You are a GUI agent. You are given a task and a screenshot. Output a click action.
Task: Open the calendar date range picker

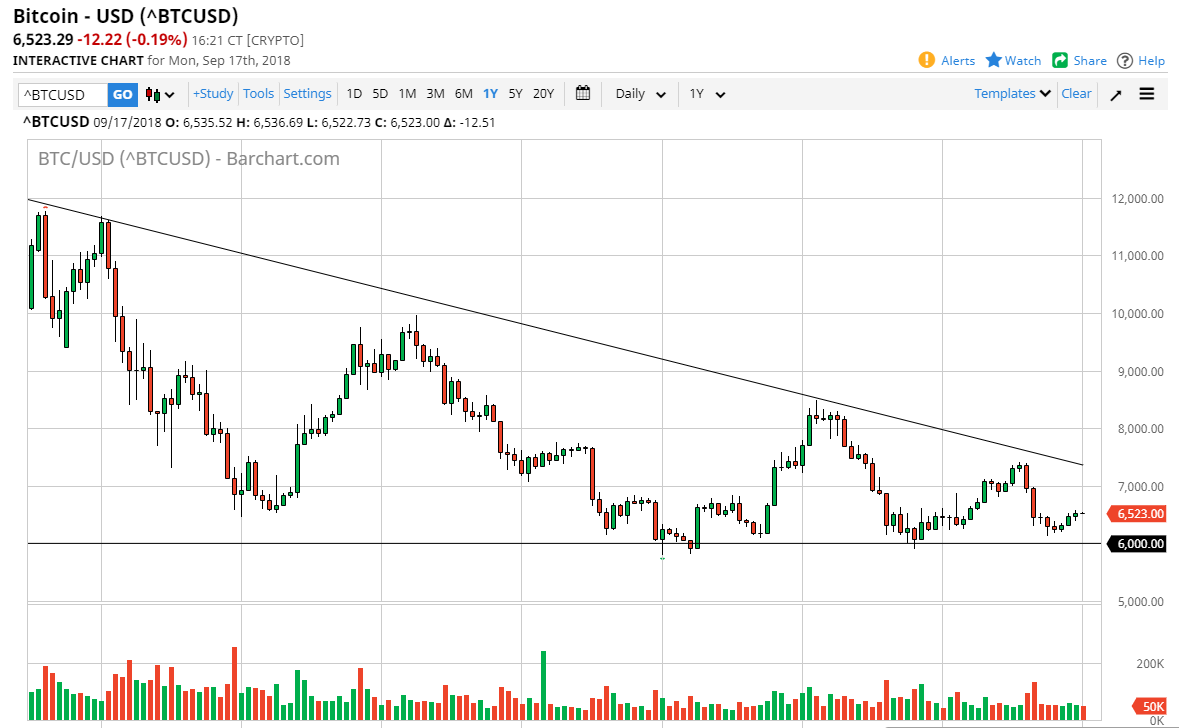point(583,93)
